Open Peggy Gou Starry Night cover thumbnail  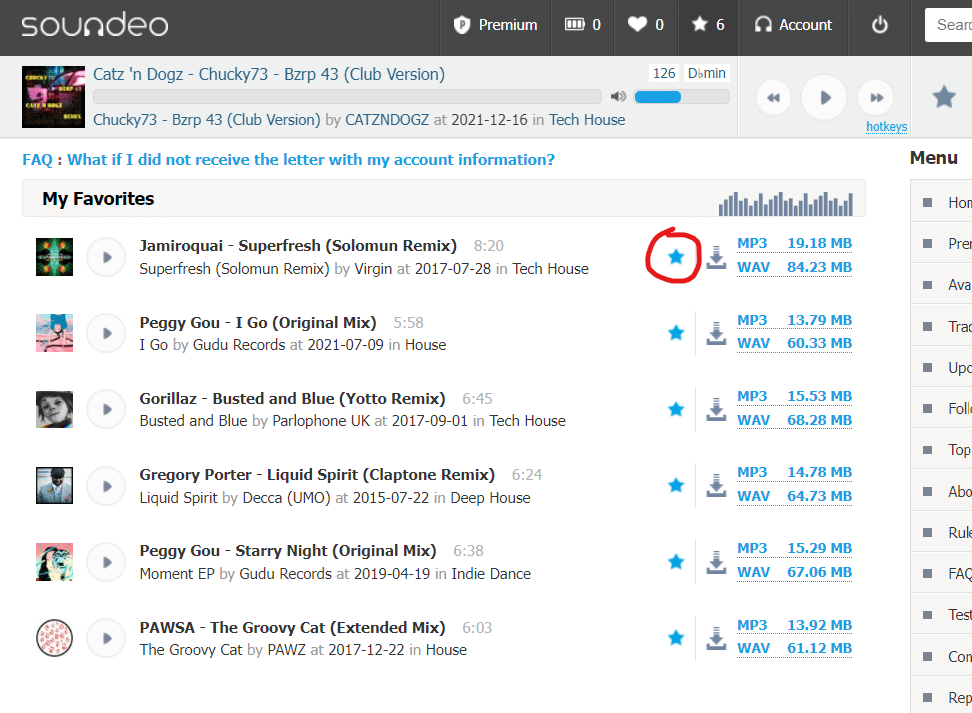tap(54, 562)
